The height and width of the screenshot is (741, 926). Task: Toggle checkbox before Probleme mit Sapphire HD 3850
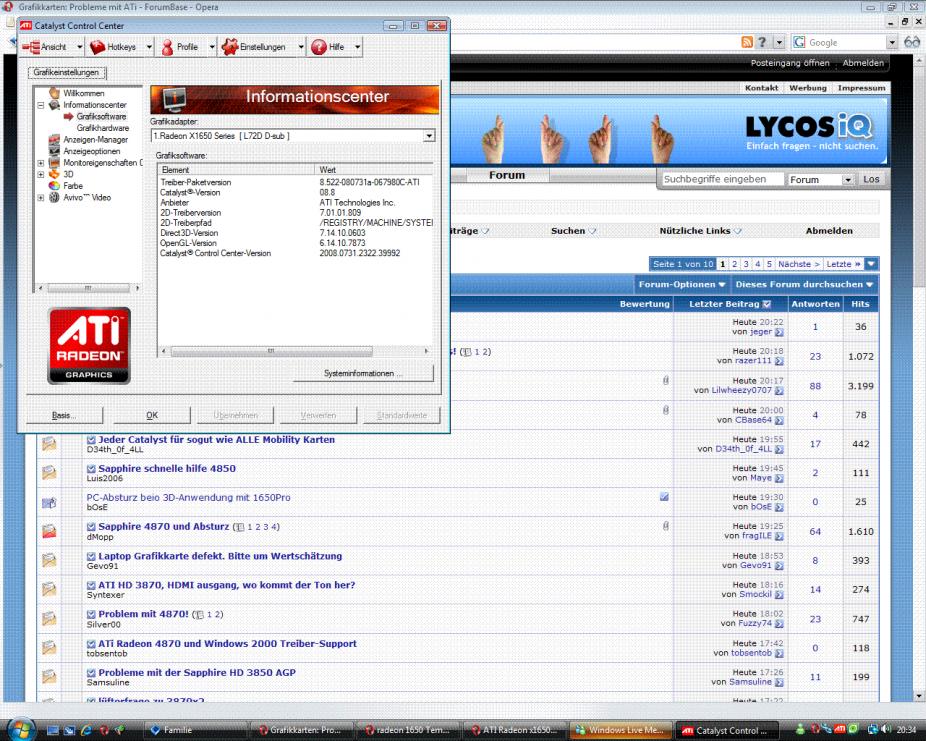pyautogui.click(x=91, y=673)
